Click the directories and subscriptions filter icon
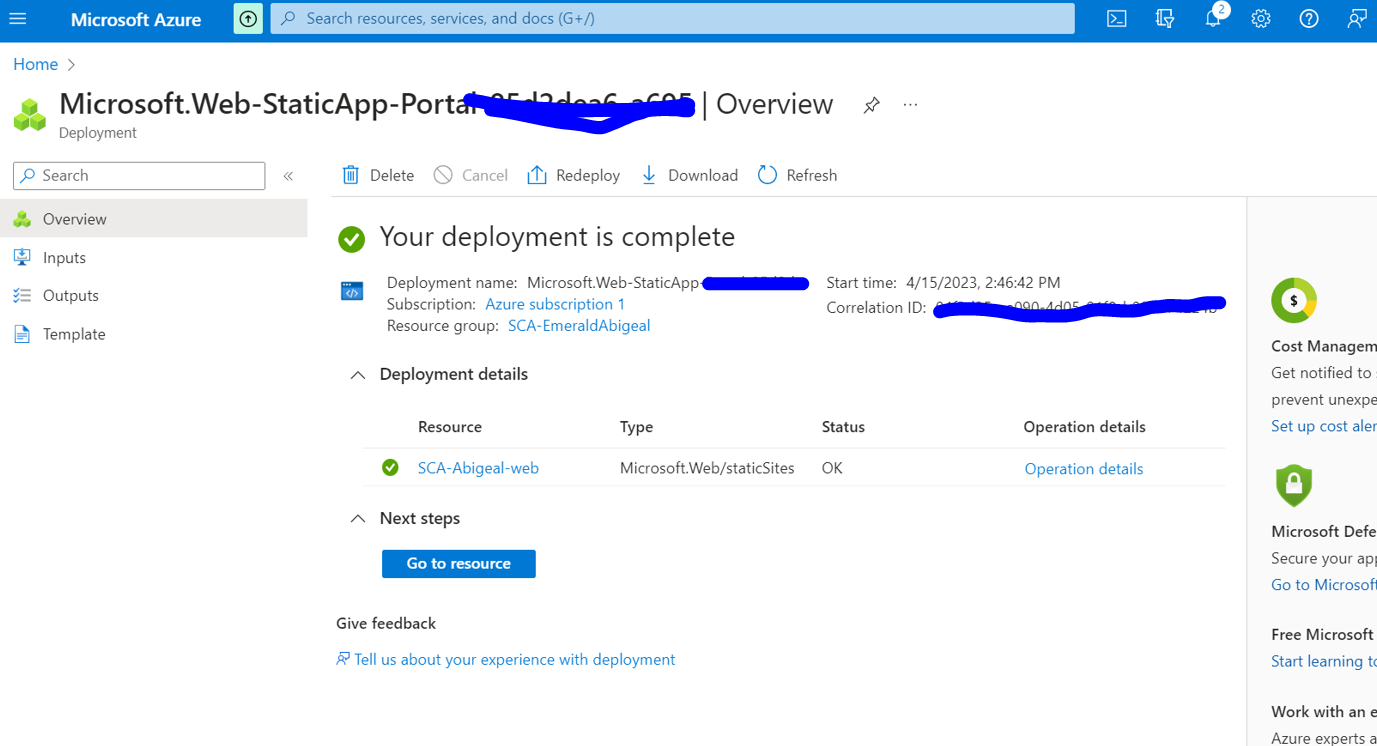1377x746 pixels. pos(1164,19)
